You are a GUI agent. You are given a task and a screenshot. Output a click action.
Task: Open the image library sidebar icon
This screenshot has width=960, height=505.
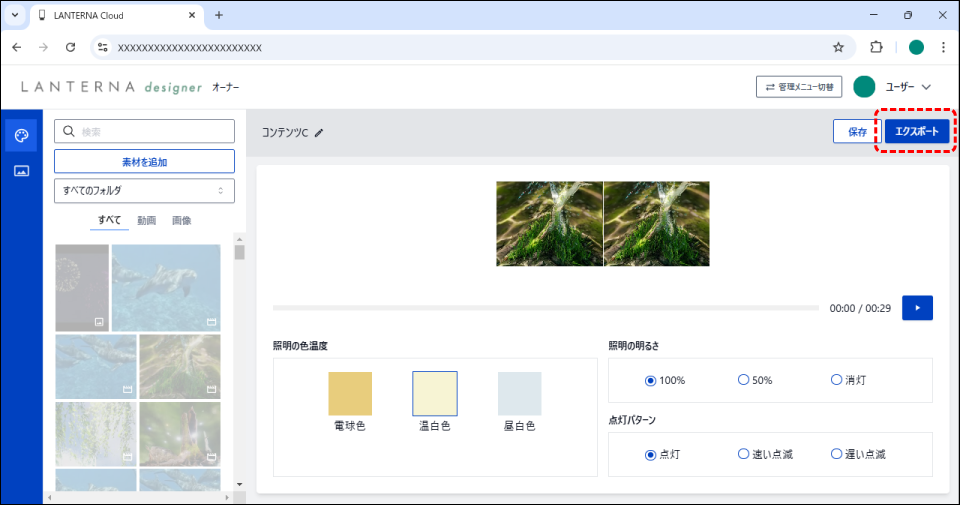pos(21,171)
